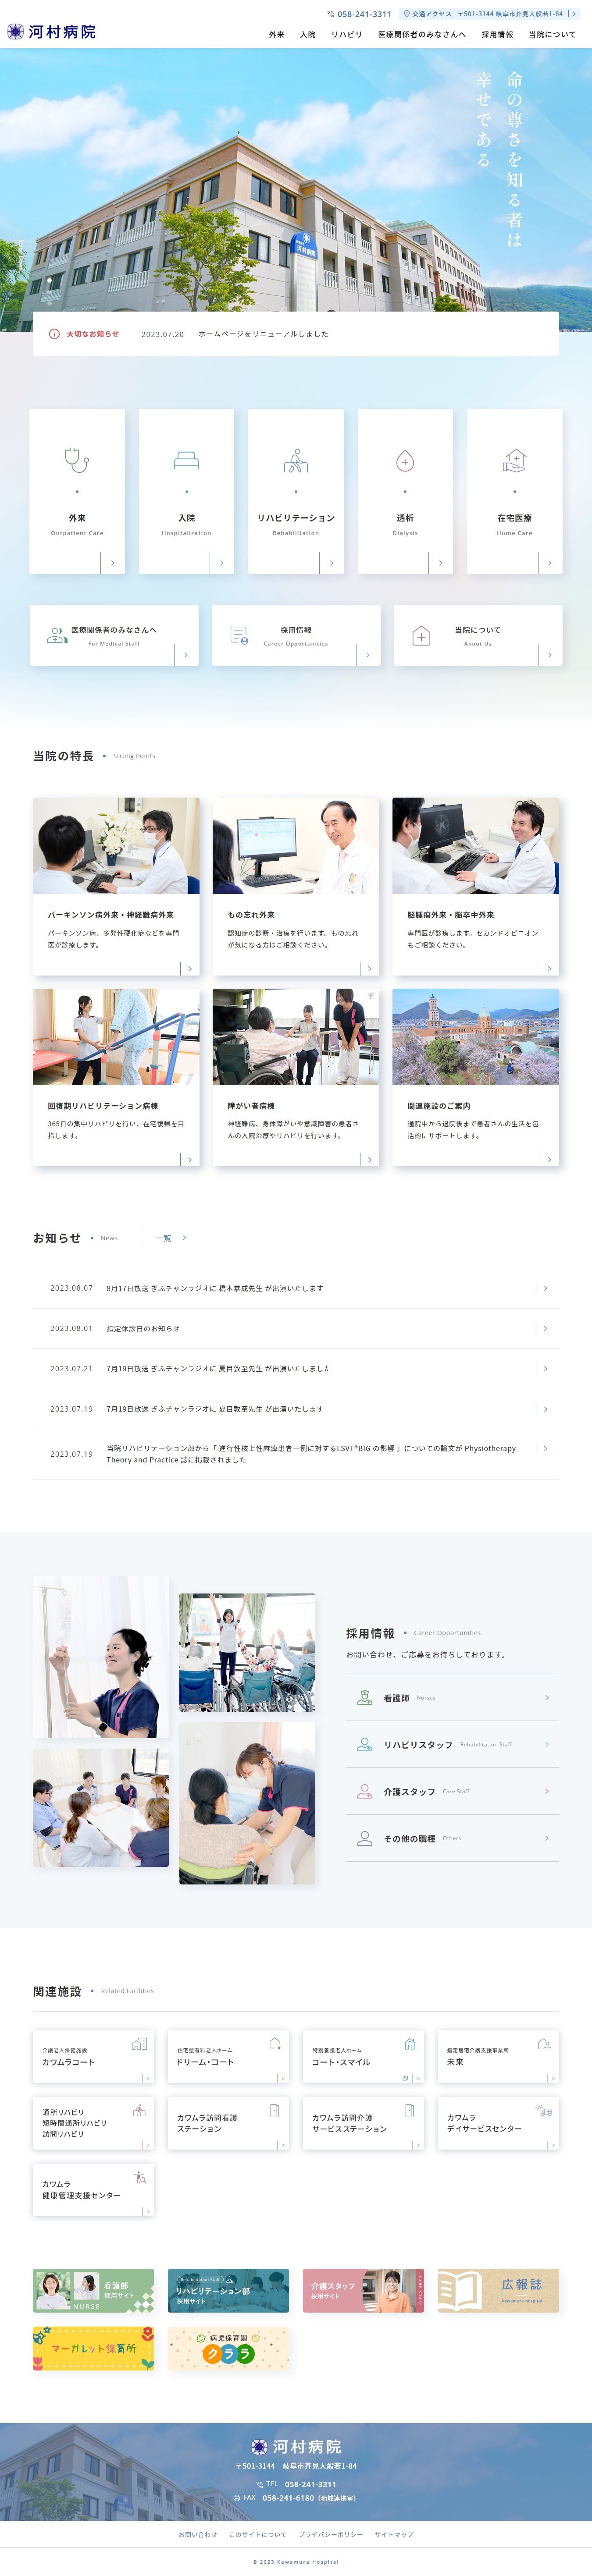592x2576 pixels.
Task: Click the arrow on the 2023.07.19 LSVT BIG news row
Action: 545,1448
